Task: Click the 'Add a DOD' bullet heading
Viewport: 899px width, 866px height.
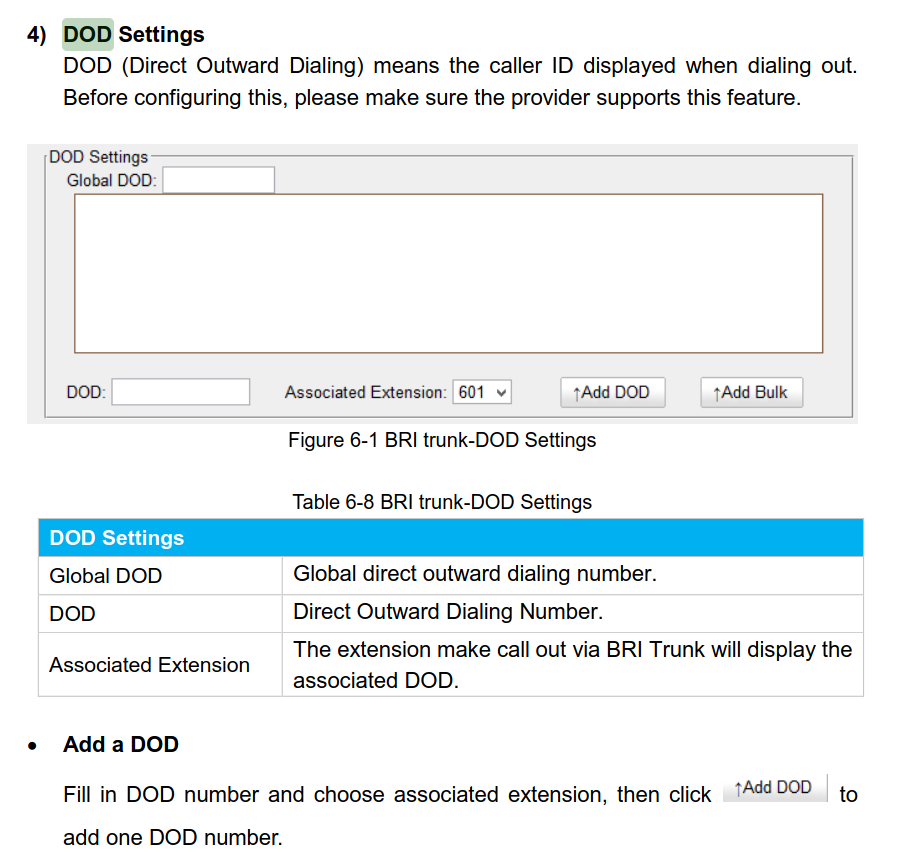Action: click(121, 745)
